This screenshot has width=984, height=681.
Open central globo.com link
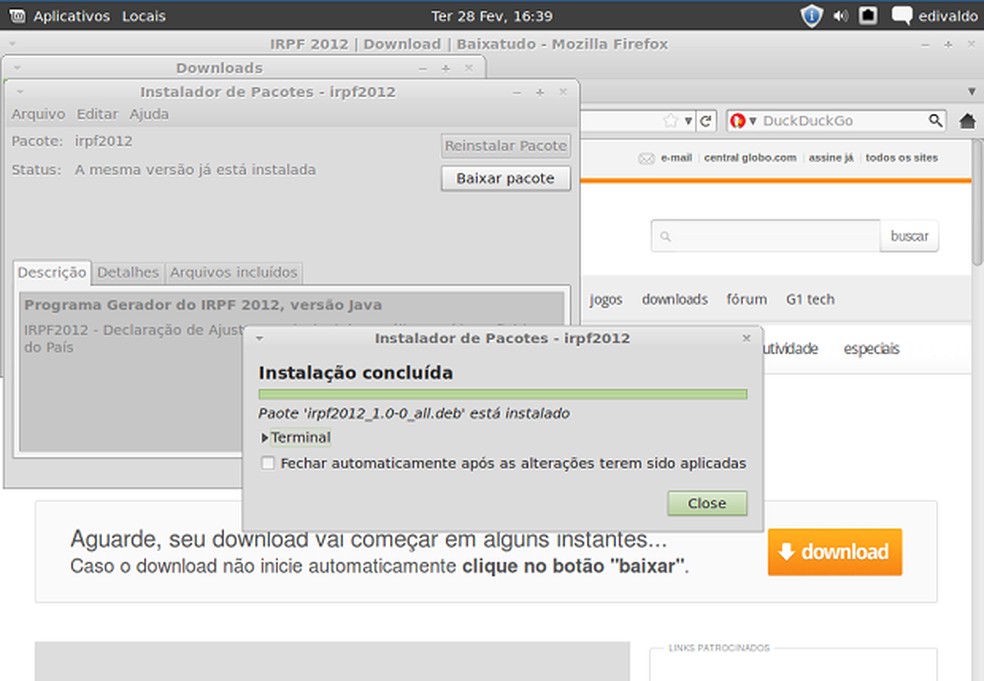(x=750, y=158)
